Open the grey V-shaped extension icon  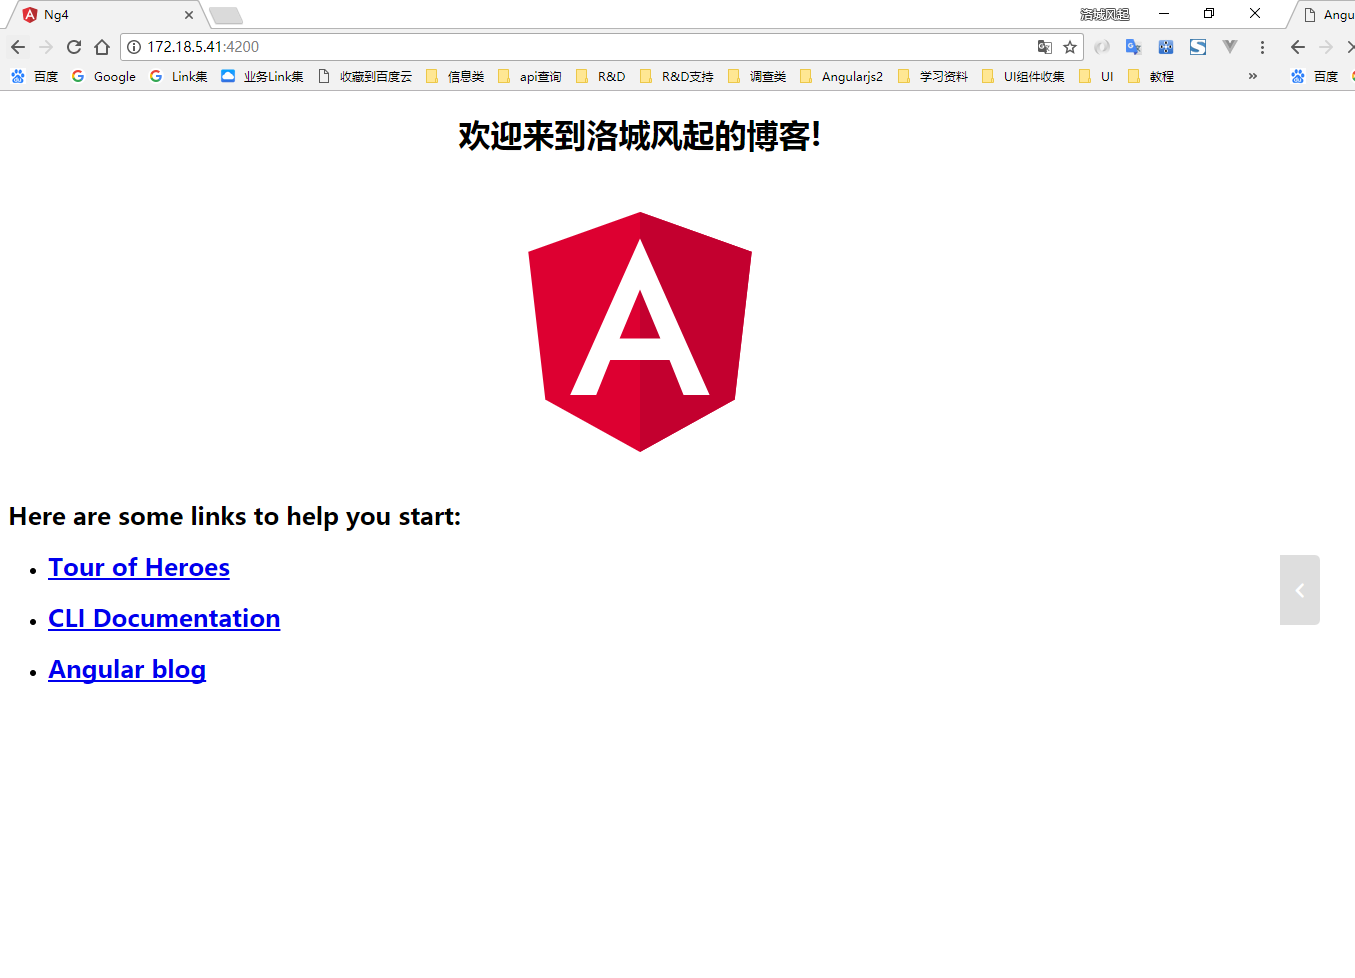click(1230, 47)
